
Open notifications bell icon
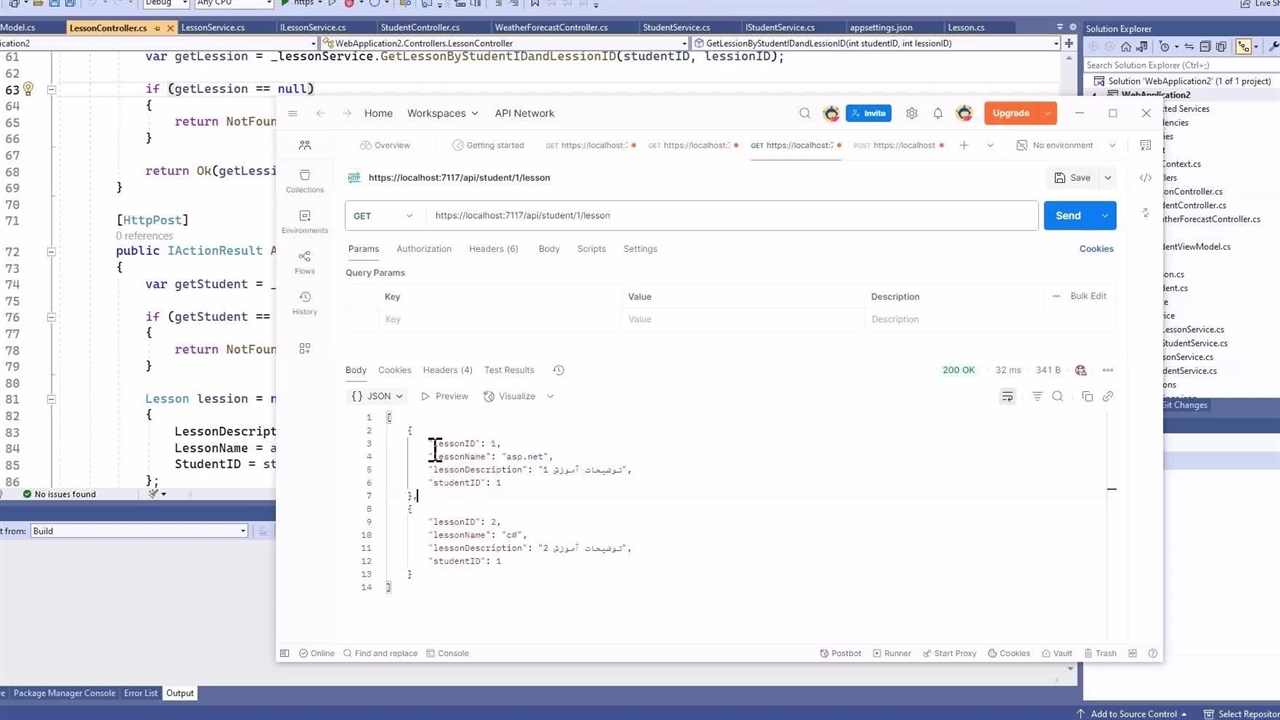point(938,114)
